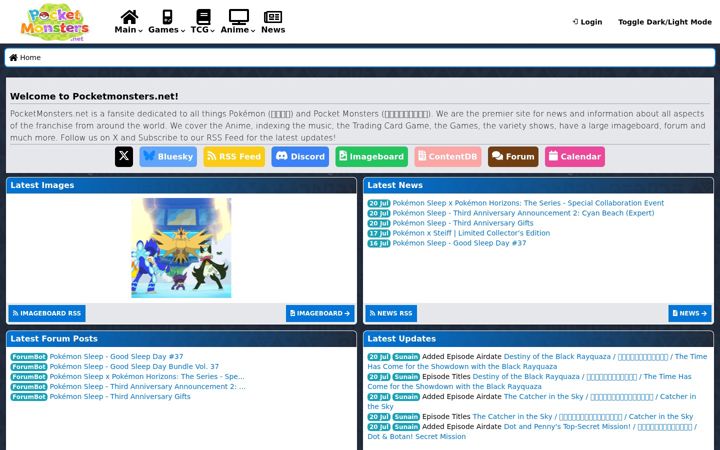Click the Latest Forum Posts header
Viewport: 720px width, 450px height.
coord(181,339)
